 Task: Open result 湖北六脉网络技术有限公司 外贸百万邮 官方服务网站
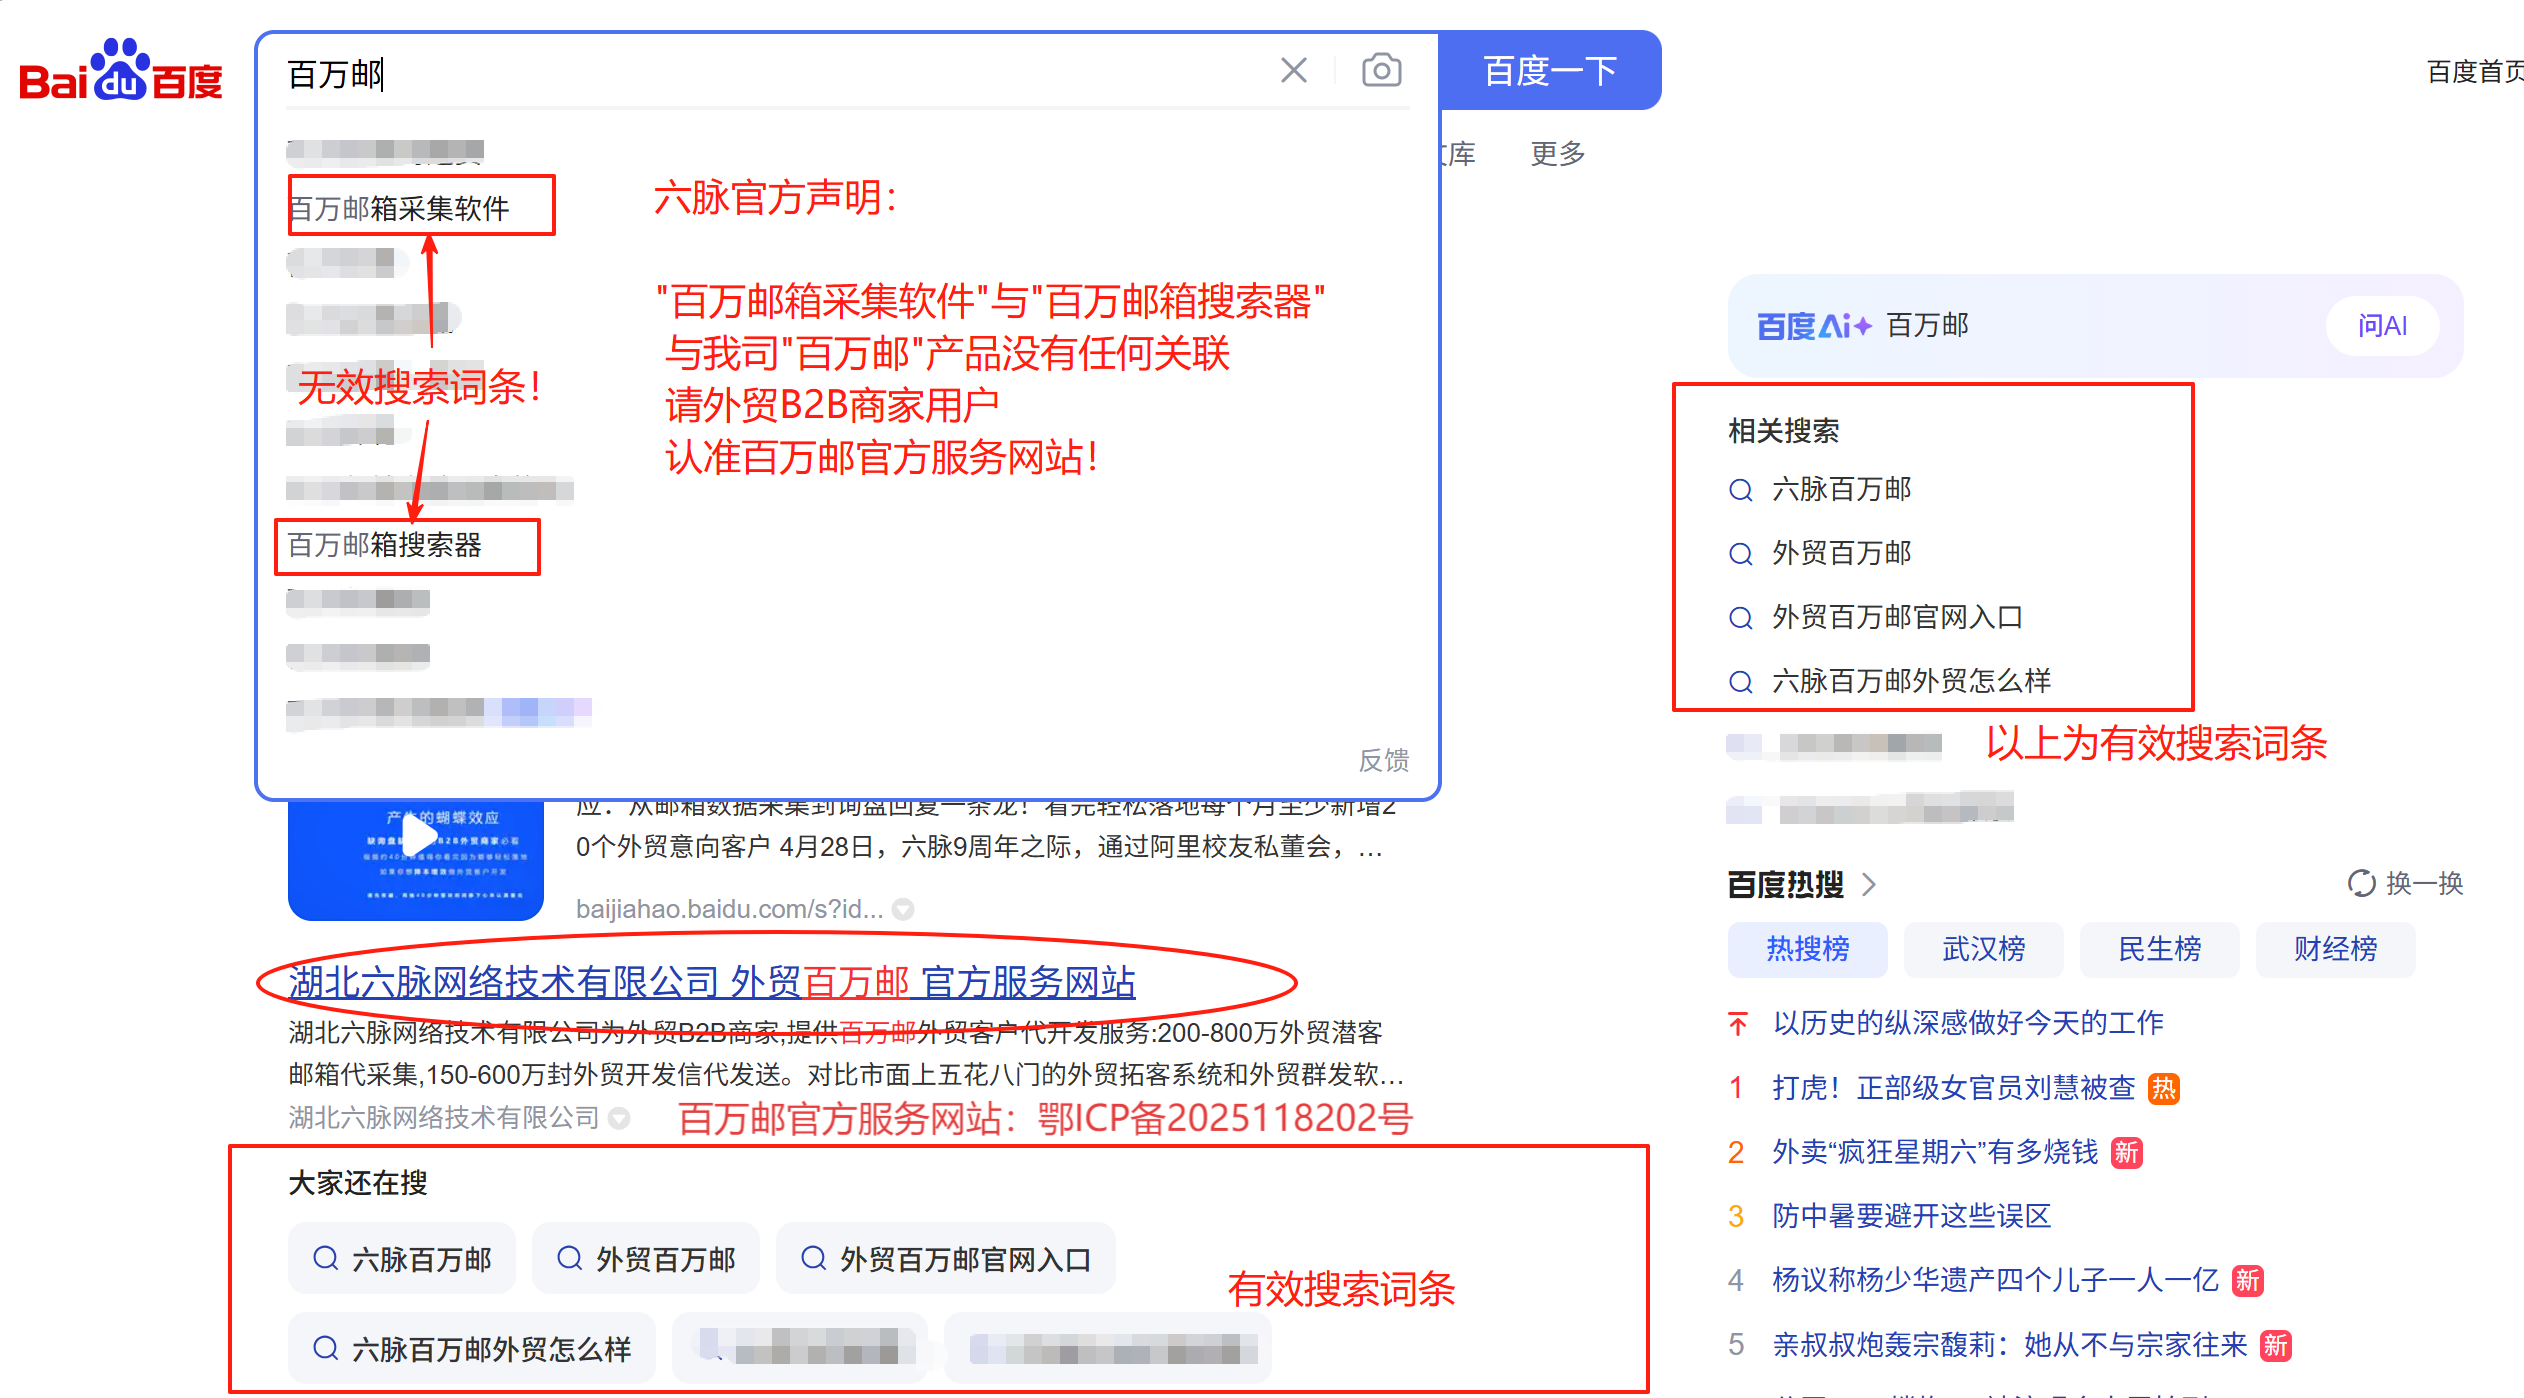click(712, 982)
